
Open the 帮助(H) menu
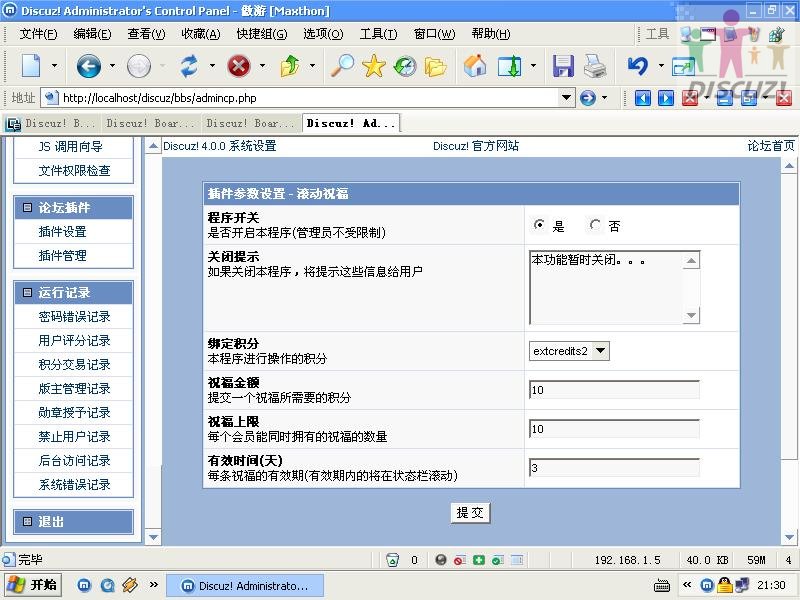tap(491, 34)
